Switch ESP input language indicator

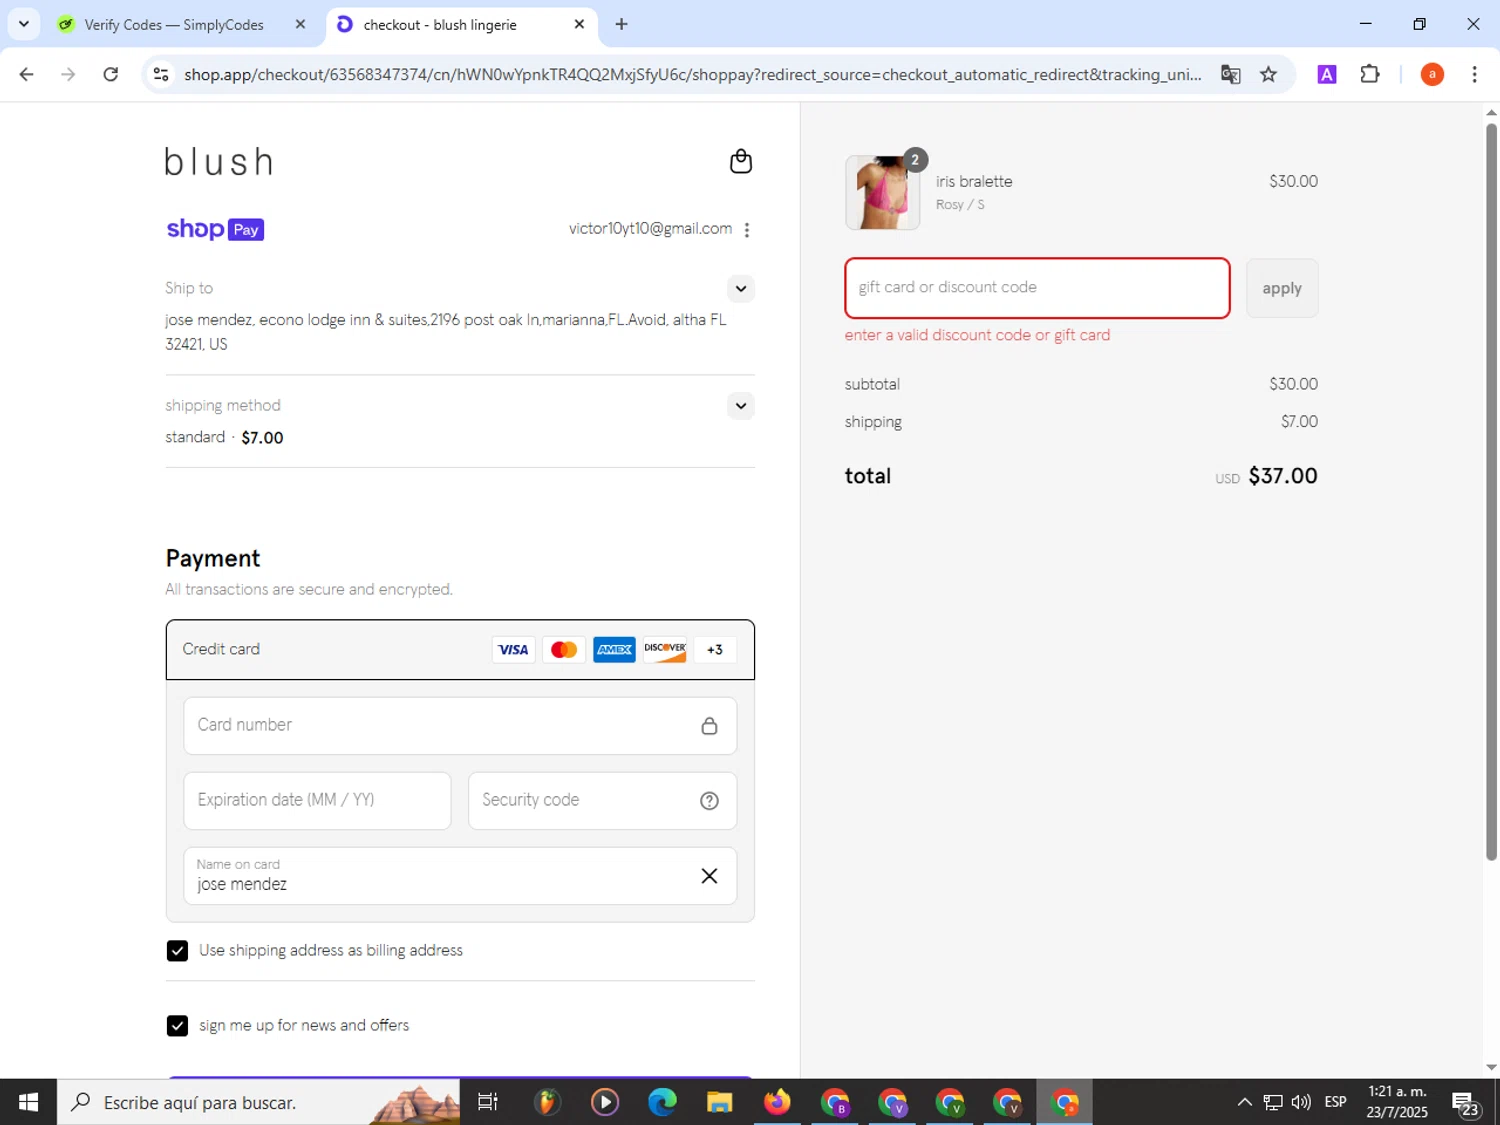tap(1335, 1103)
